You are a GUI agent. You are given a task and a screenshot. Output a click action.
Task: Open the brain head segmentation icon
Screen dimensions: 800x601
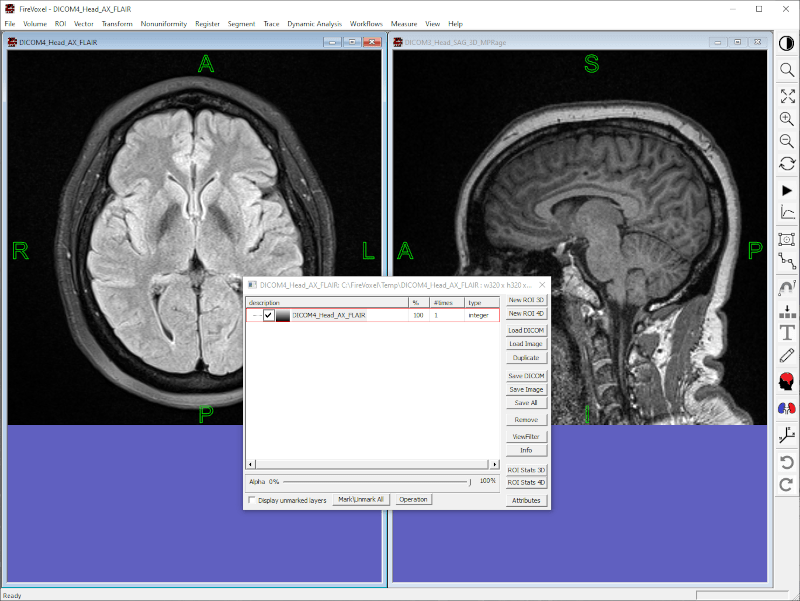click(787, 382)
